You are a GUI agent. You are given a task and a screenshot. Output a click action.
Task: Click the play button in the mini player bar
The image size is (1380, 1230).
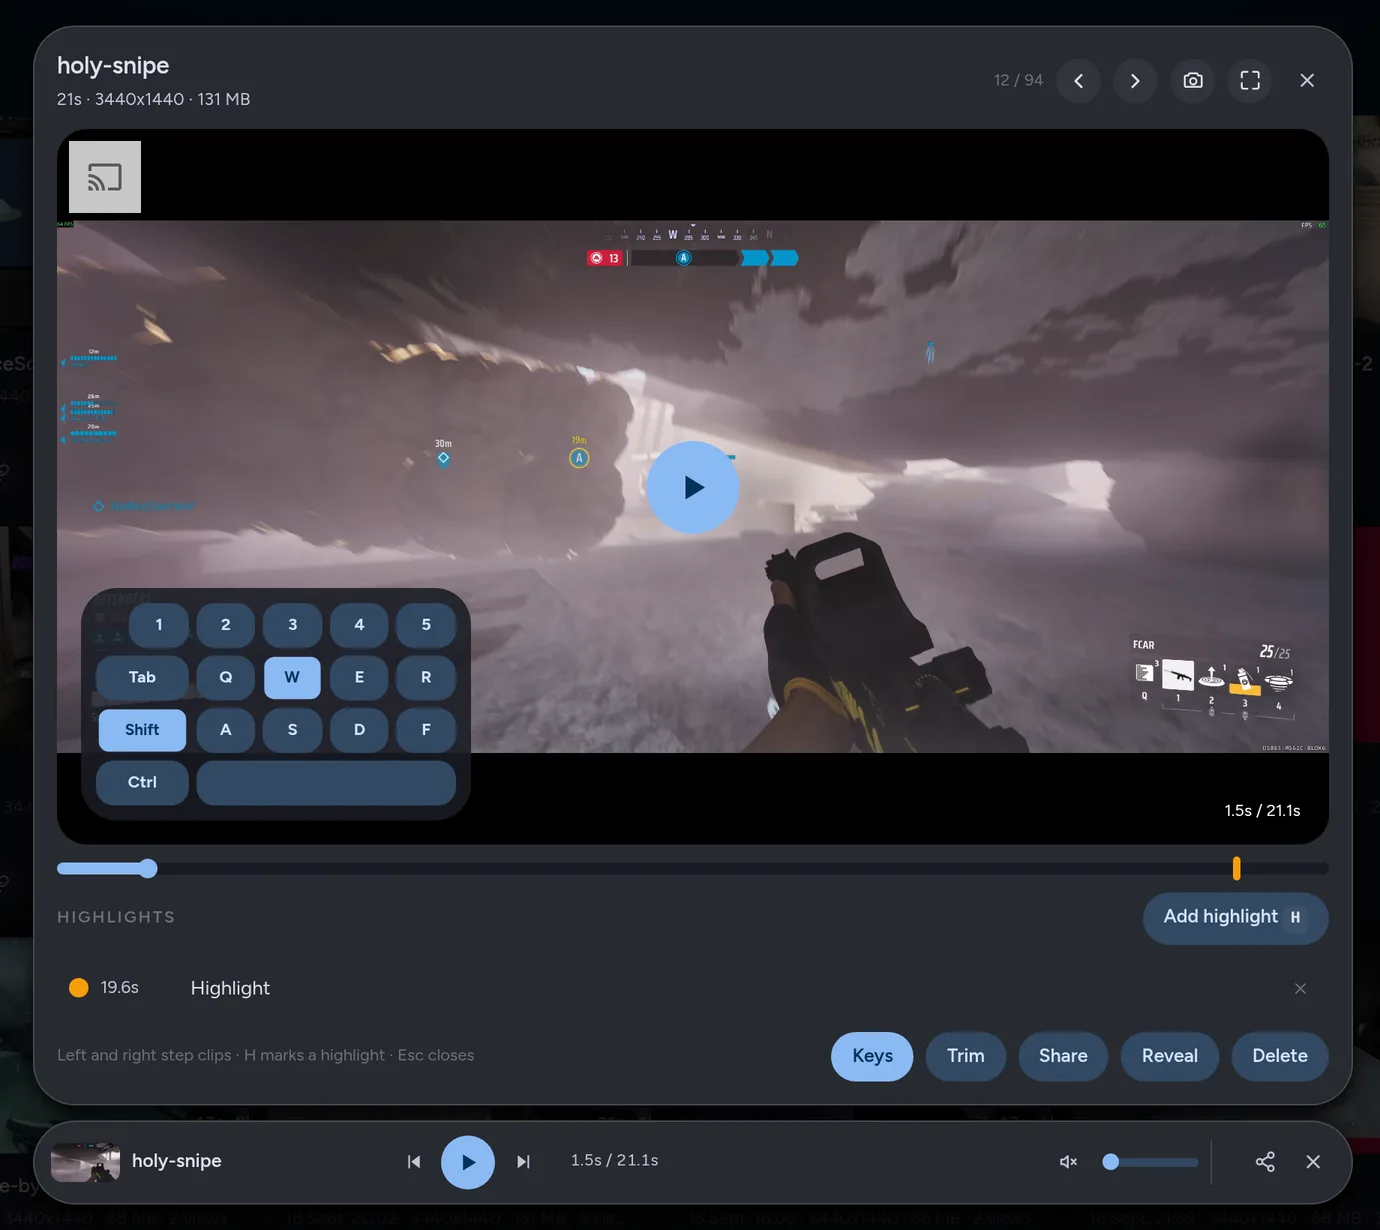click(468, 1162)
